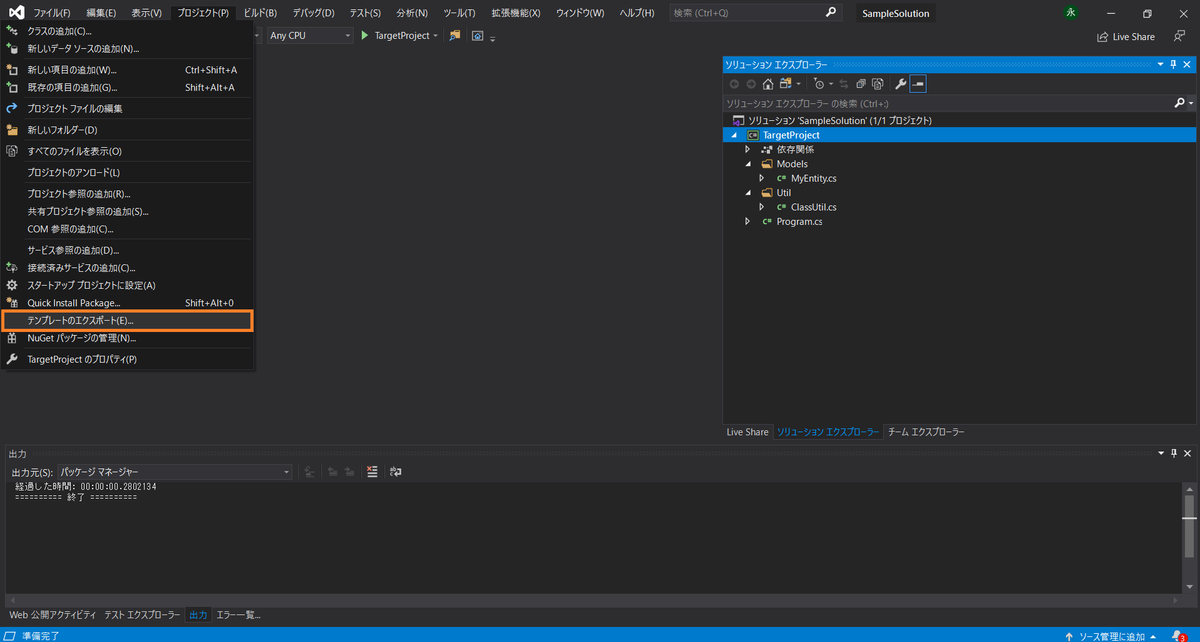Screen dimensions: 1200x642
Task: Click the Live Share text button
Action: 1134,36
